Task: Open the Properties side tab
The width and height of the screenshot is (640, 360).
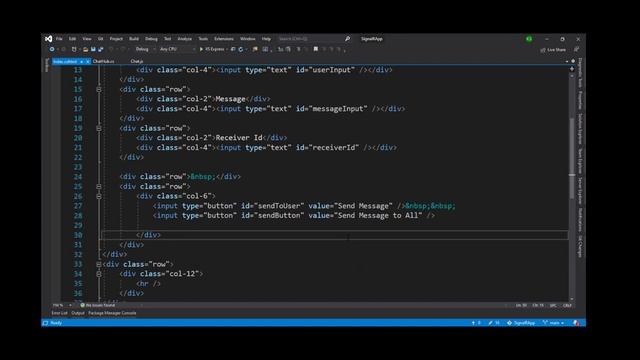Action: [580, 100]
